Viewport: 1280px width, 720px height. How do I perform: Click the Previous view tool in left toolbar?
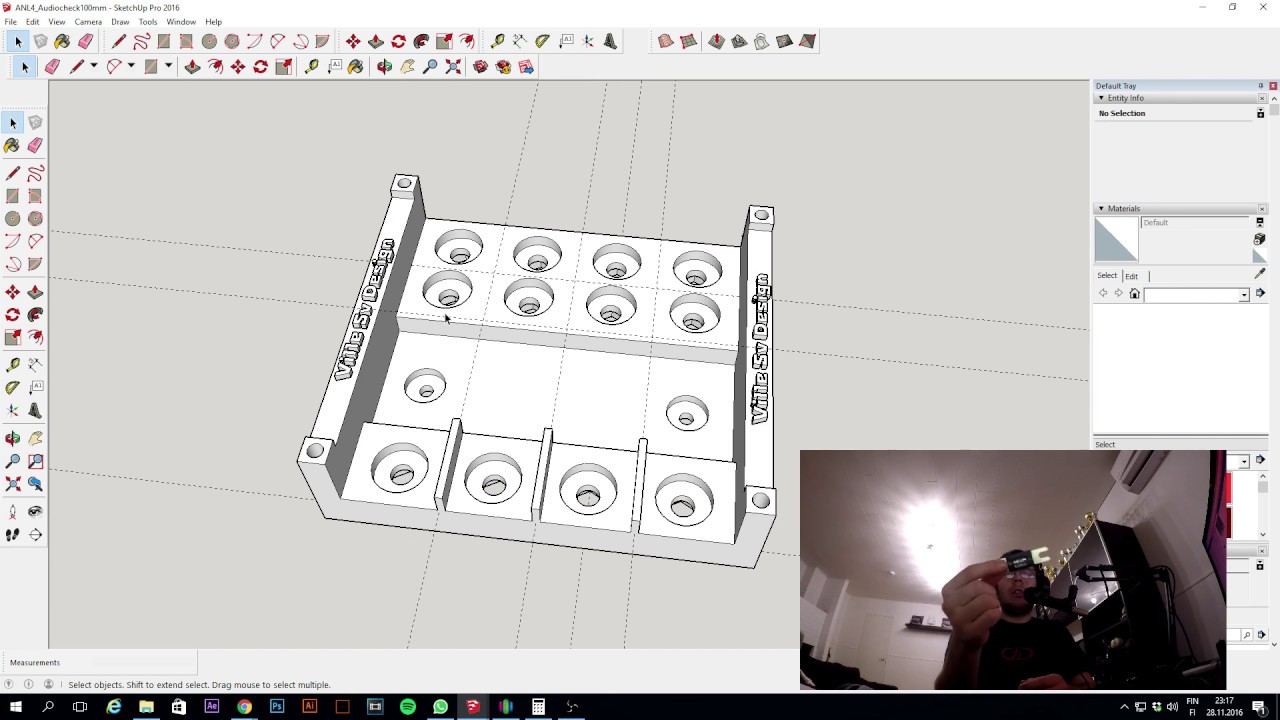click(35, 484)
